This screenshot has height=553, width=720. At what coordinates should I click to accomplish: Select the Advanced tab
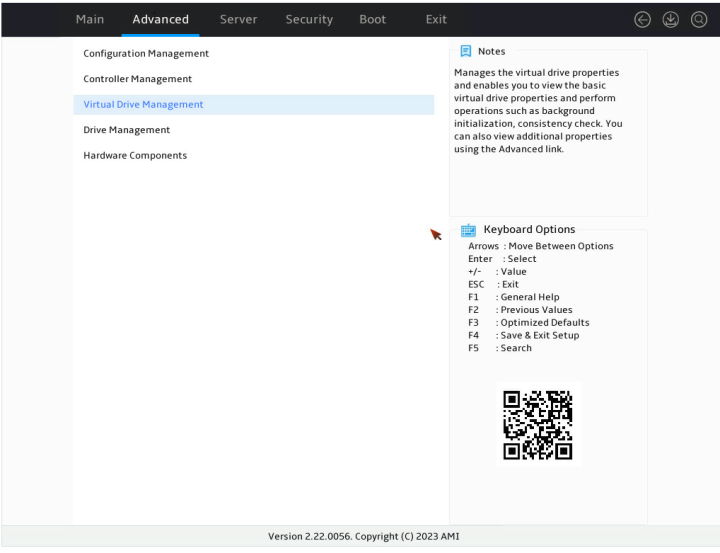click(x=160, y=19)
